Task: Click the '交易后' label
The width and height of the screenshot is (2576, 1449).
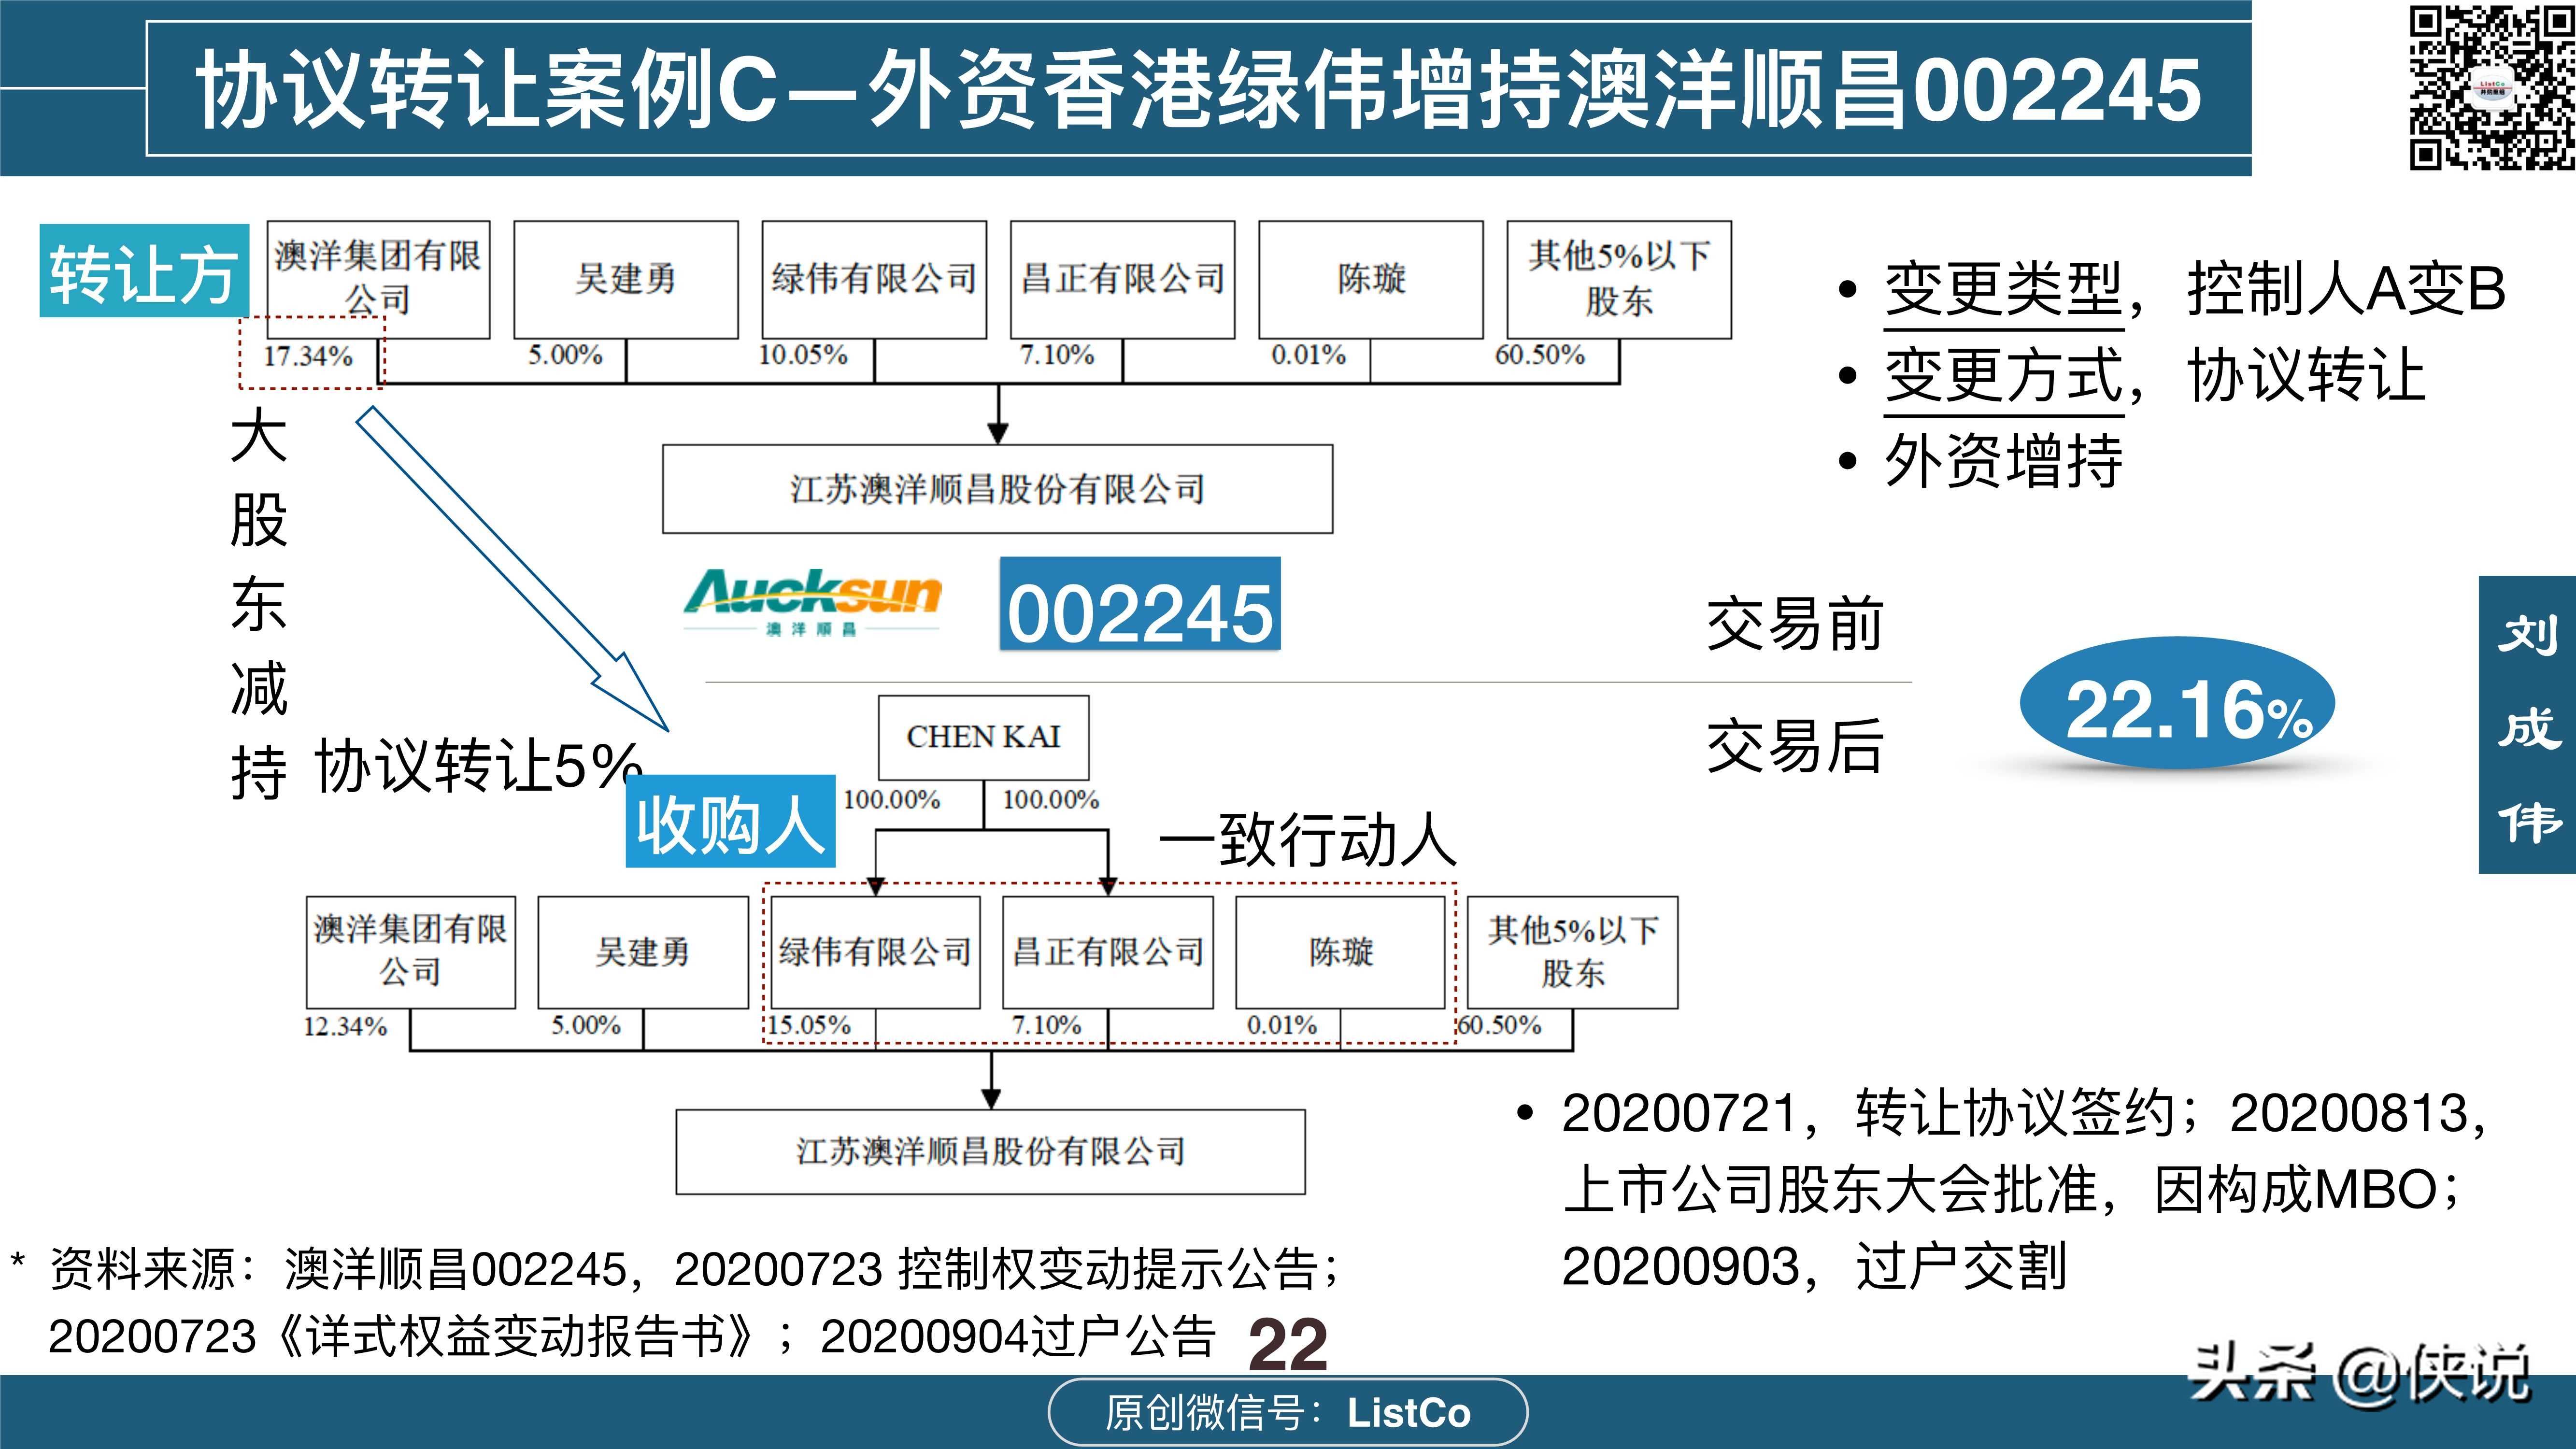Action: (1795, 746)
